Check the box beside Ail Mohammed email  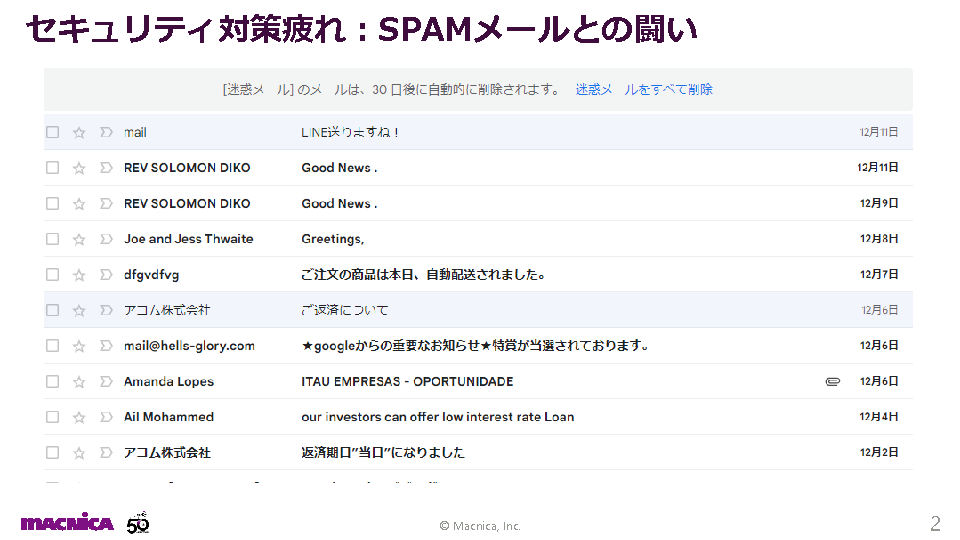coord(53,417)
